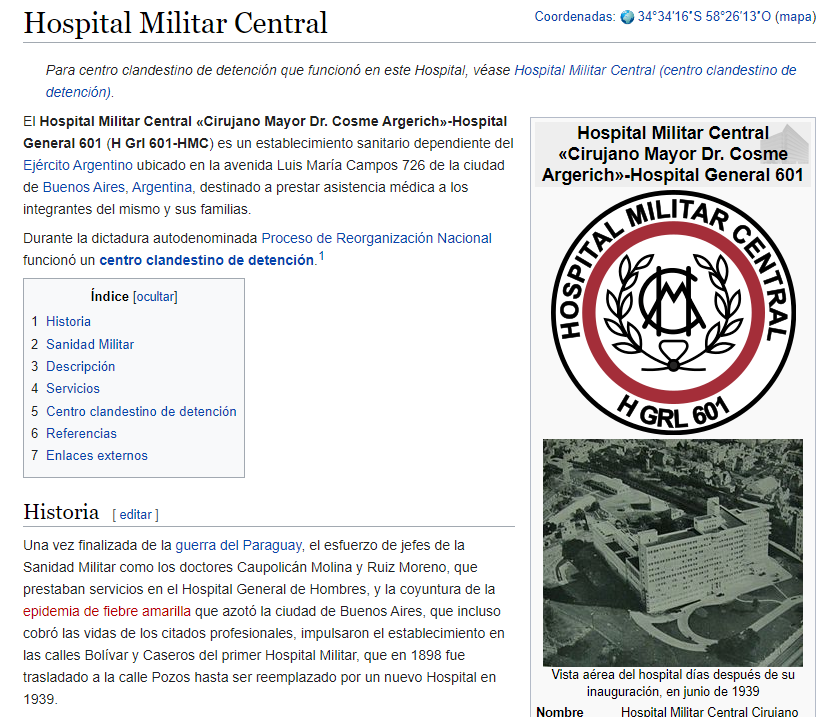This screenshot has height=717, width=819.
Task: Go to Descripción section in index
Action: click(80, 367)
